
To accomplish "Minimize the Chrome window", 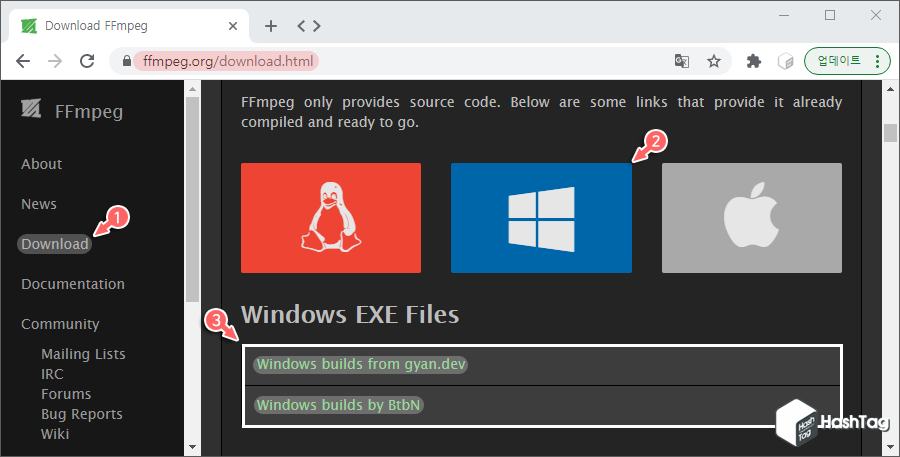I will click(x=784, y=16).
